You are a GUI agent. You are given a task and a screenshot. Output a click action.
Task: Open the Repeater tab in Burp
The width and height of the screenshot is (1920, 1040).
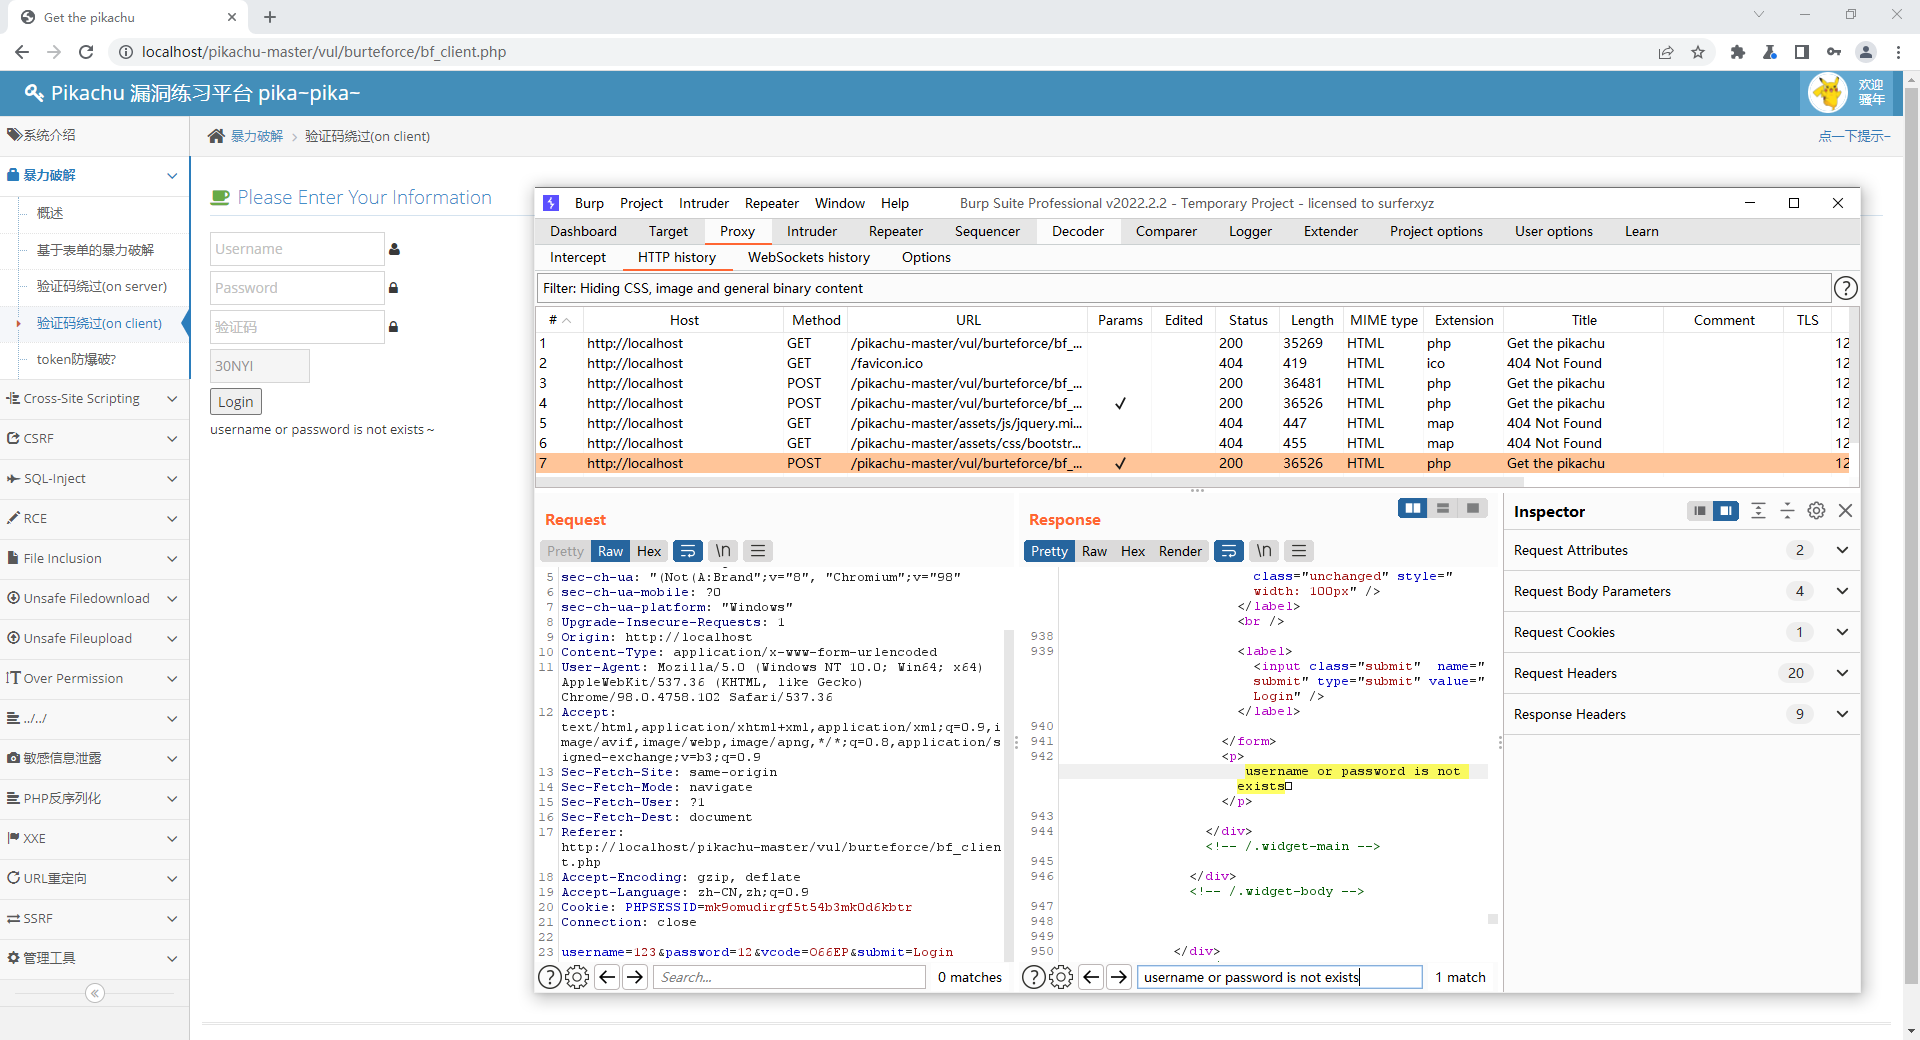pyautogui.click(x=895, y=231)
